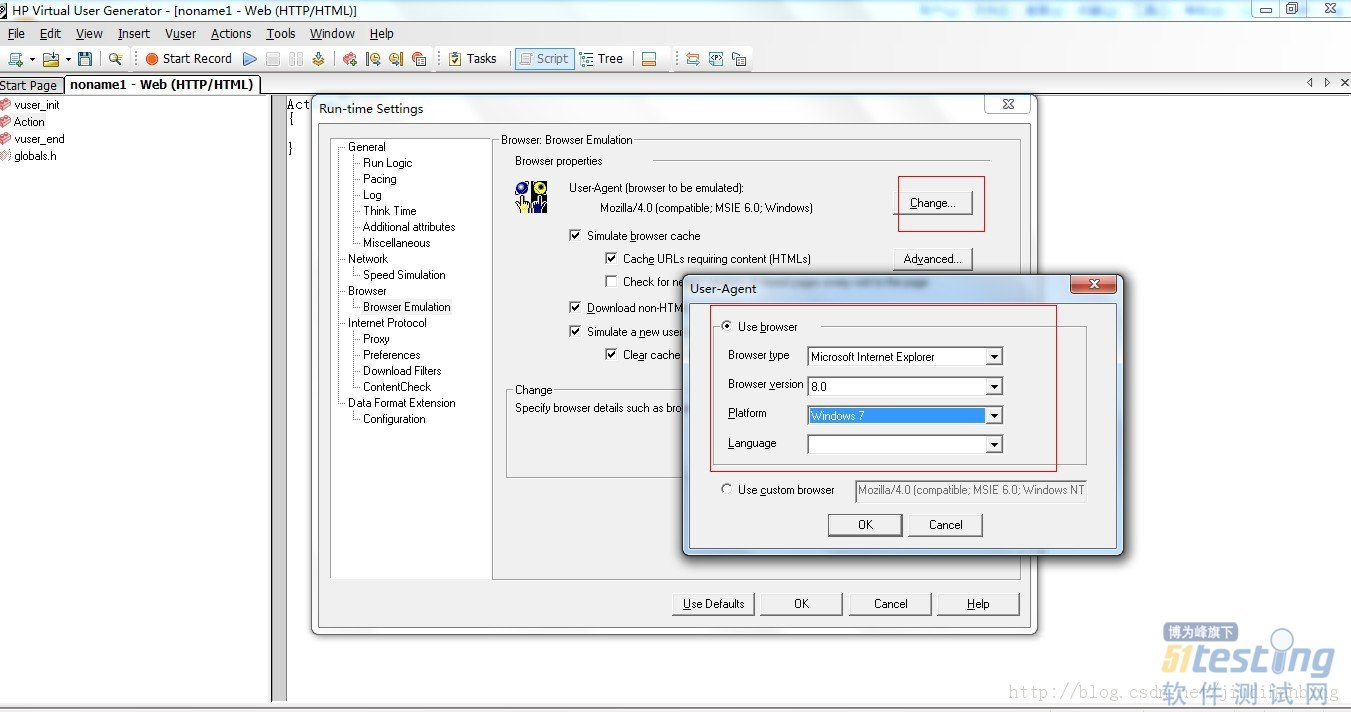Viewport: 1351px width, 712px height.
Task: Click the New Script toolbar icon
Action: [15, 59]
